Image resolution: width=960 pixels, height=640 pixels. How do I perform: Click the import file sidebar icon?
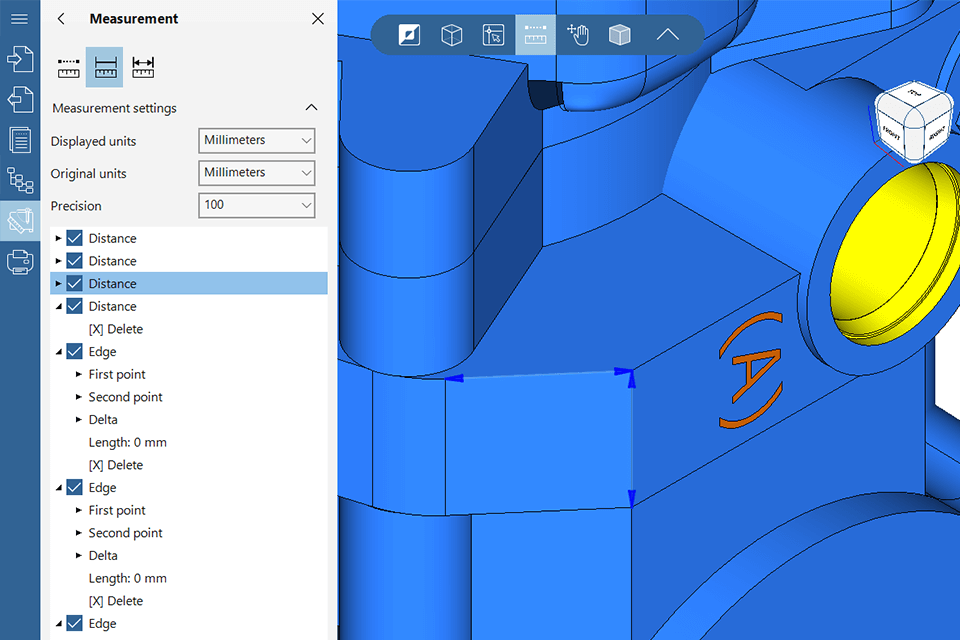[x=19, y=59]
